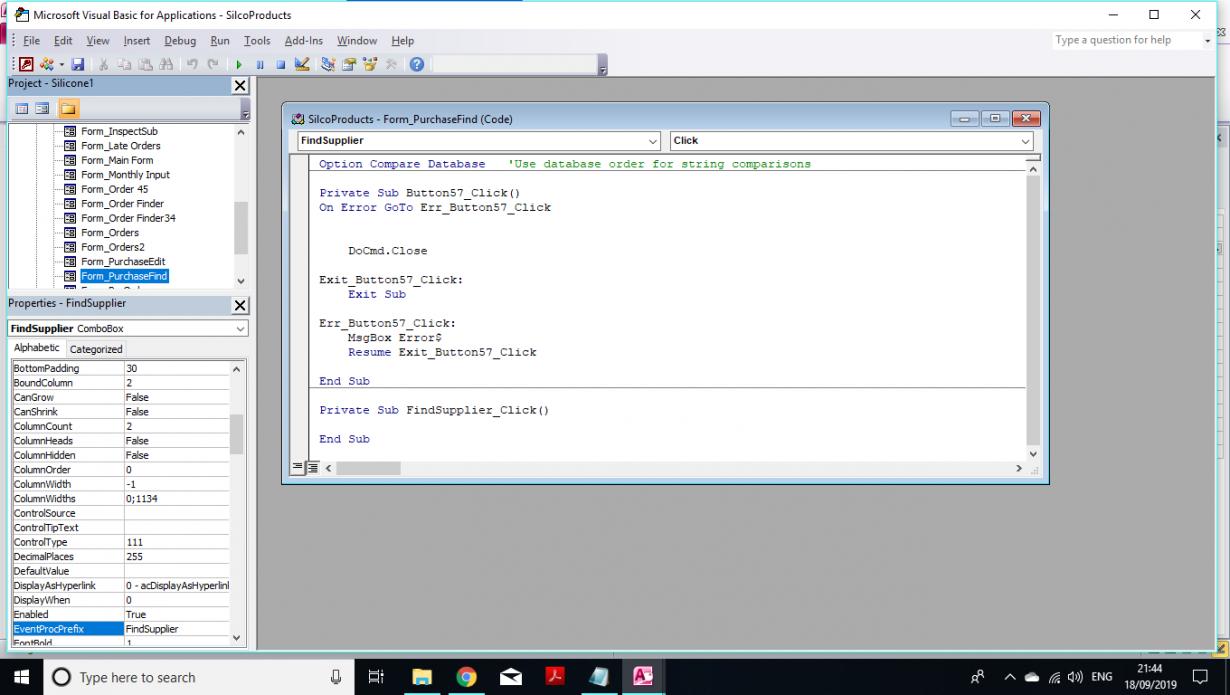Viewport: 1230px width, 695px height.
Task: Click the Insert Module toolbar icon
Action: tap(47, 65)
